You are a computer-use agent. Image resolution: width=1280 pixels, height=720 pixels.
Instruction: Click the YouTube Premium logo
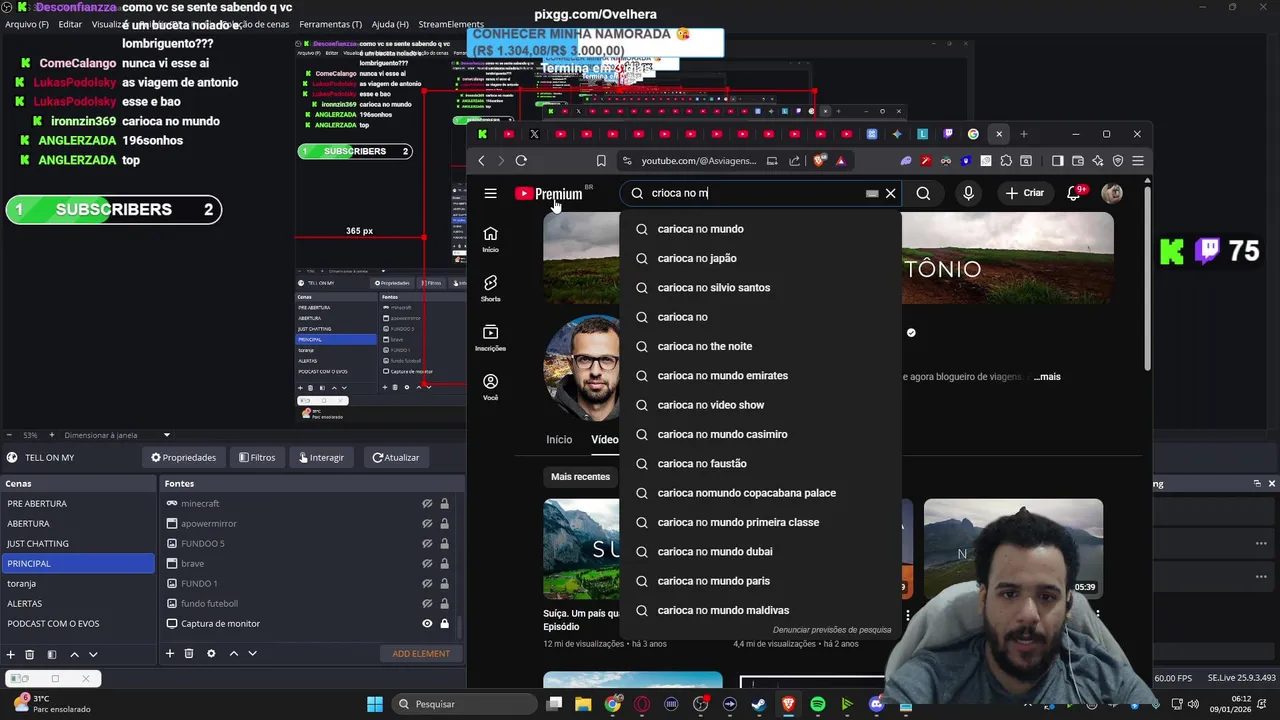(549, 194)
